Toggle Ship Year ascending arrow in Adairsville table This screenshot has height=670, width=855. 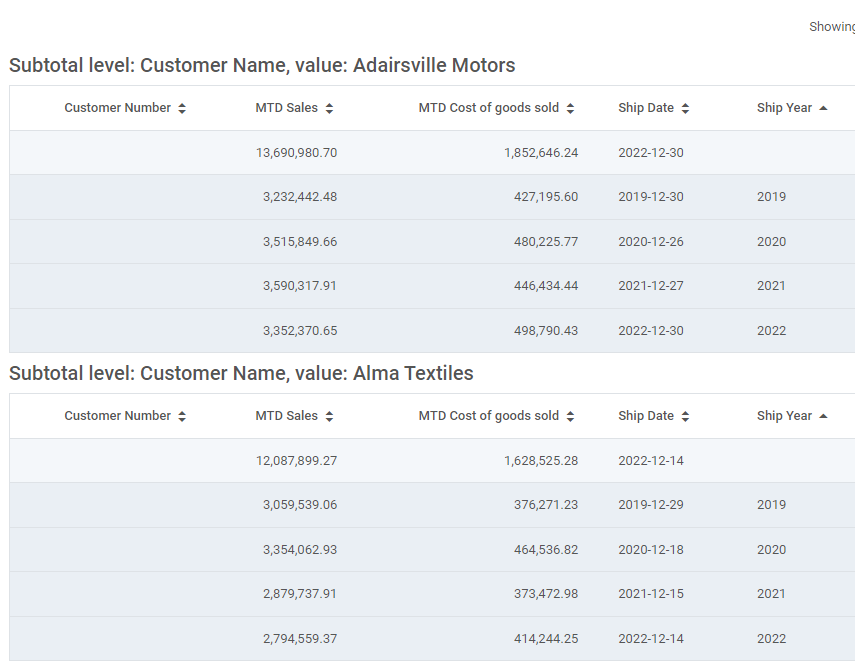[823, 108]
